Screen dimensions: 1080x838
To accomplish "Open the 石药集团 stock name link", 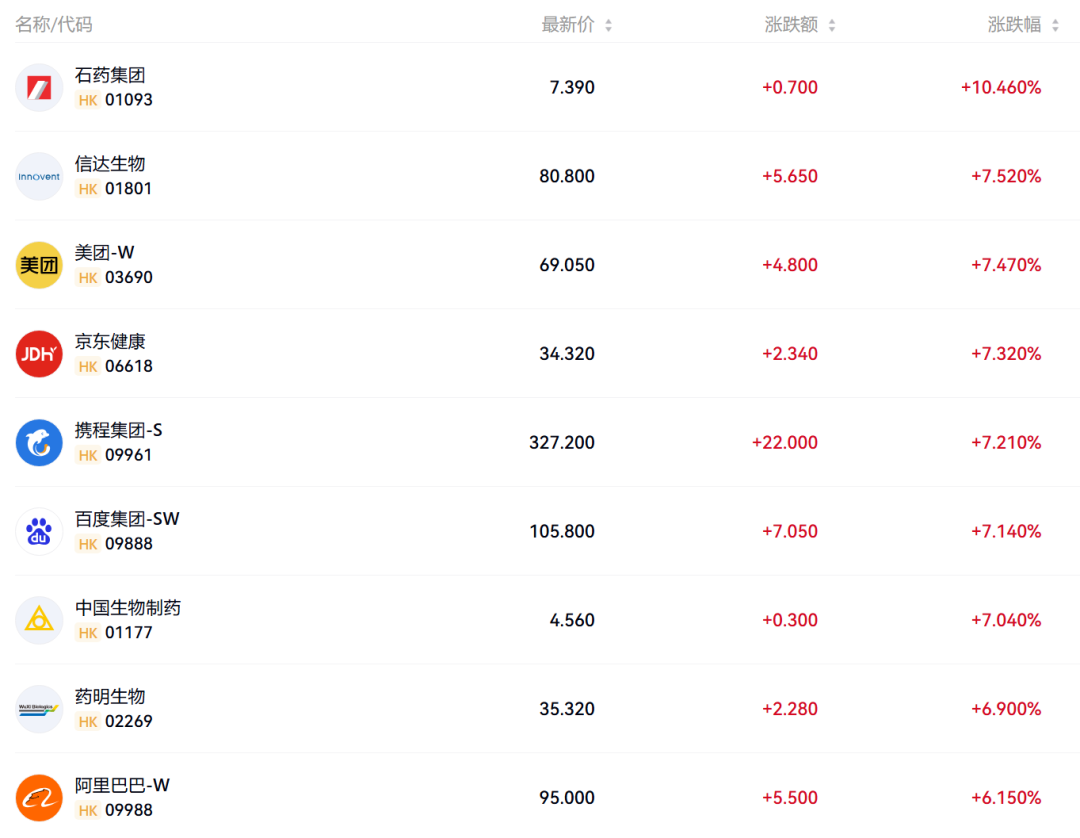I will (x=110, y=75).
